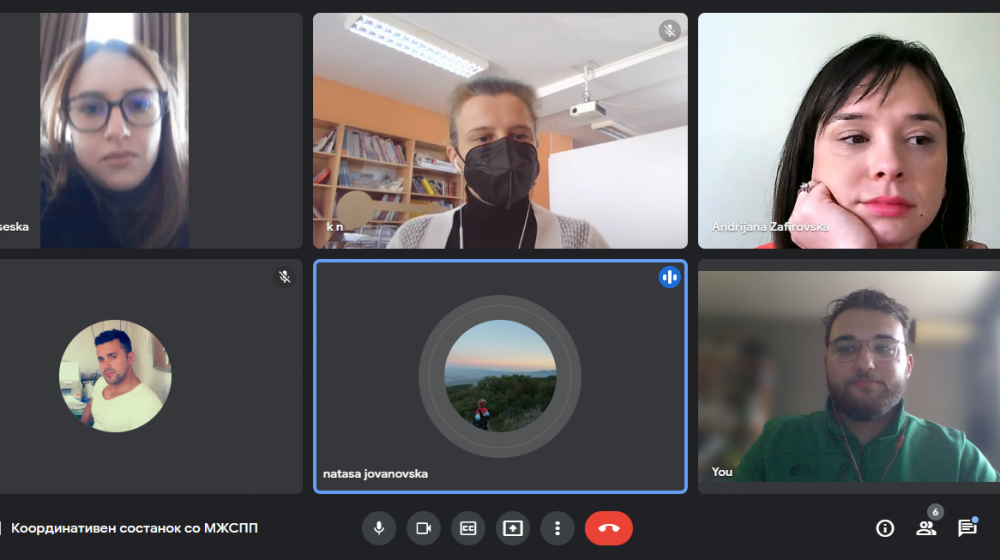Click the muted mic icon on profile-photo tile
The height and width of the screenshot is (560, 1000).
(284, 277)
